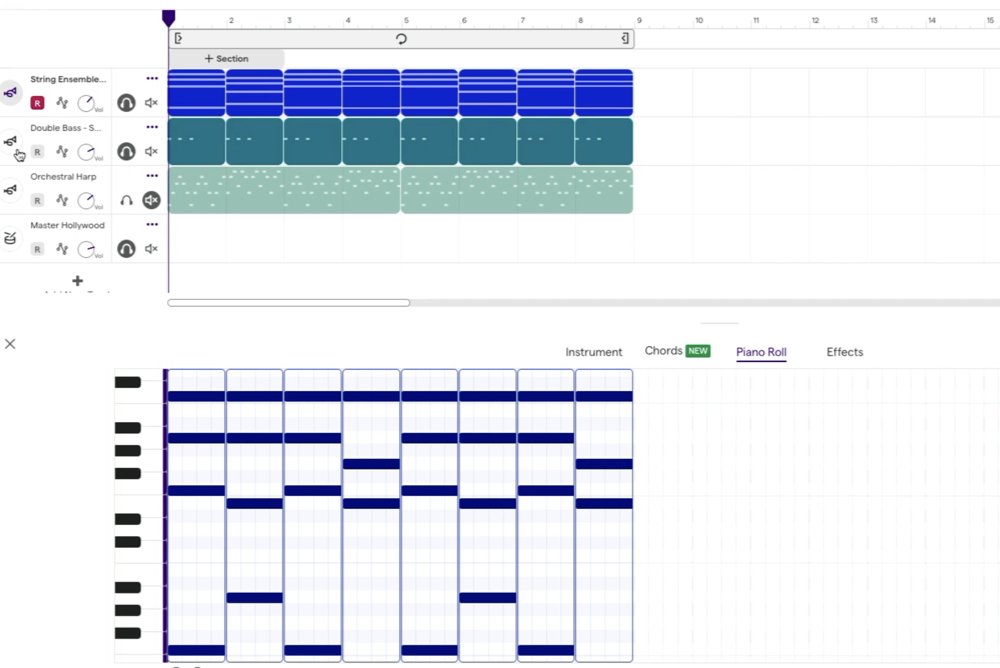Screen dimensions: 1000x668
Task: Arm record on Orchestral Harp track
Action: click(38, 200)
